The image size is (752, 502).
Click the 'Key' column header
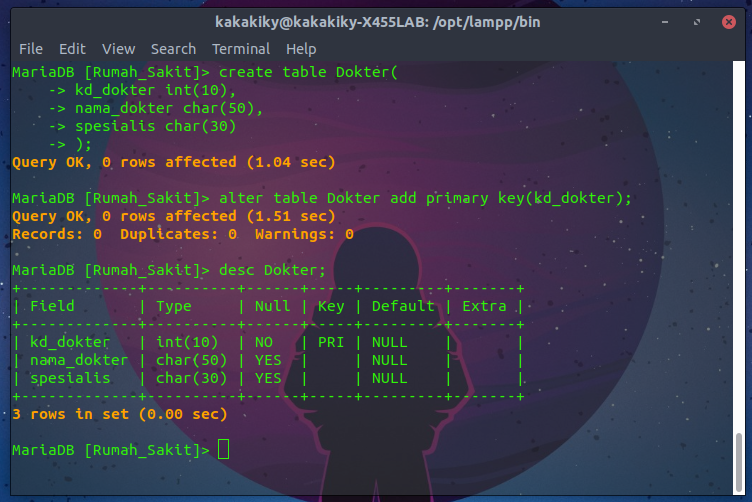(x=331, y=306)
